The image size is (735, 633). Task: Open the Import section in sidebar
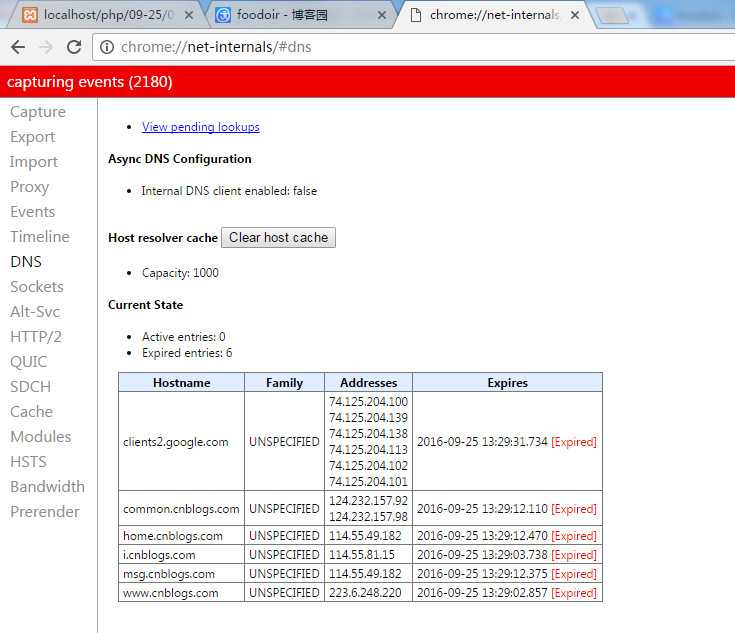(x=34, y=162)
